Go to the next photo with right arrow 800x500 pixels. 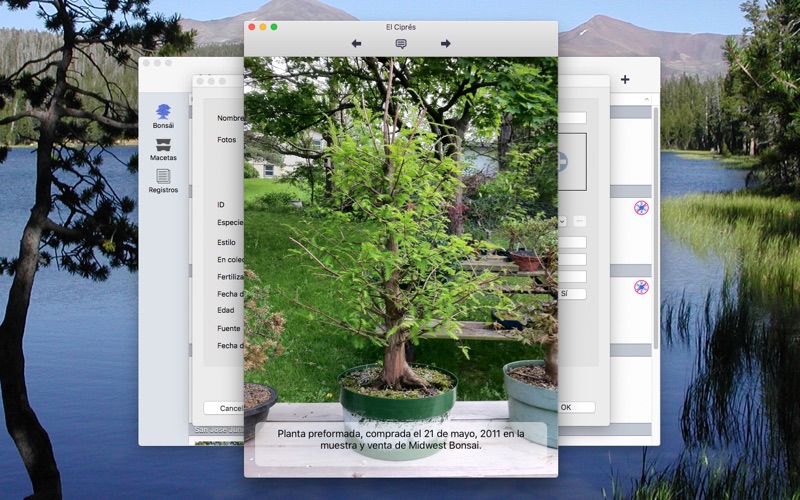pos(445,44)
